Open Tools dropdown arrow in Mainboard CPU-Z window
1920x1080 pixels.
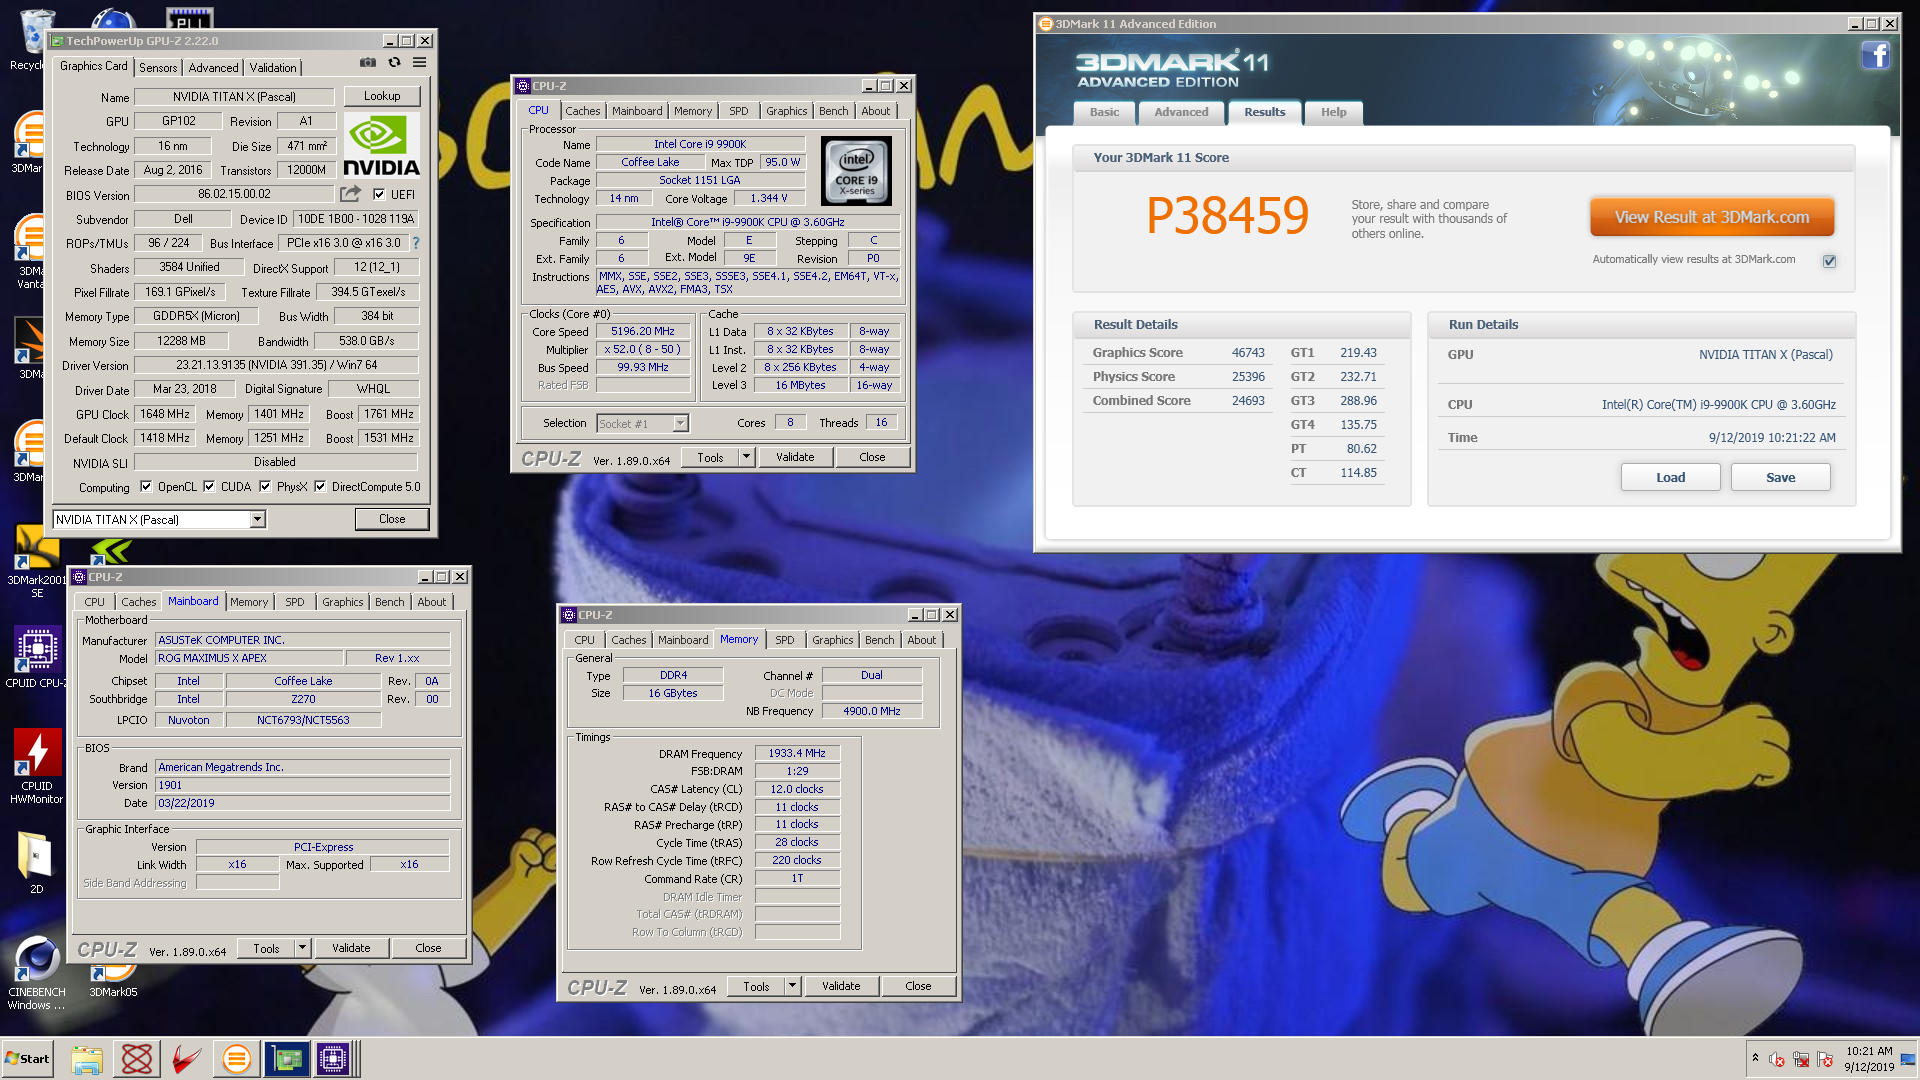point(302,948)
